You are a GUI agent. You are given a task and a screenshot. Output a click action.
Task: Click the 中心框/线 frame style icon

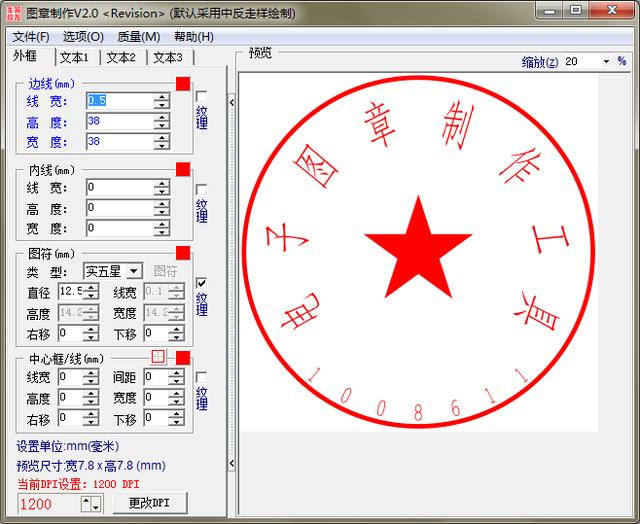[158, 357]
